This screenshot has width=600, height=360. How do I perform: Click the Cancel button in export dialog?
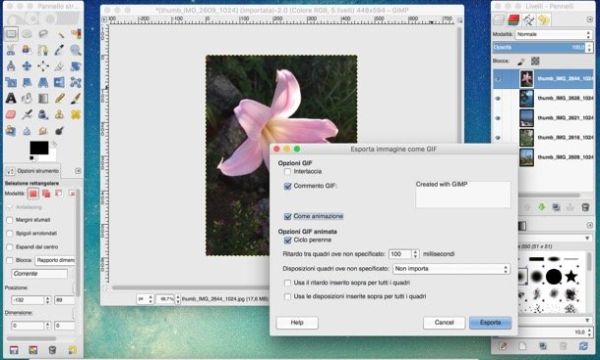tap(444, 323)
